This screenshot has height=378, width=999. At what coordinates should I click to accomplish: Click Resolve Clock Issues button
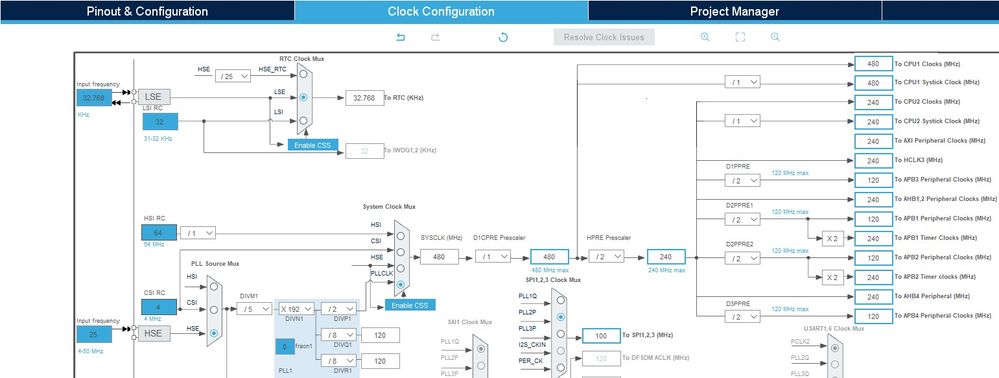point(604,37)
